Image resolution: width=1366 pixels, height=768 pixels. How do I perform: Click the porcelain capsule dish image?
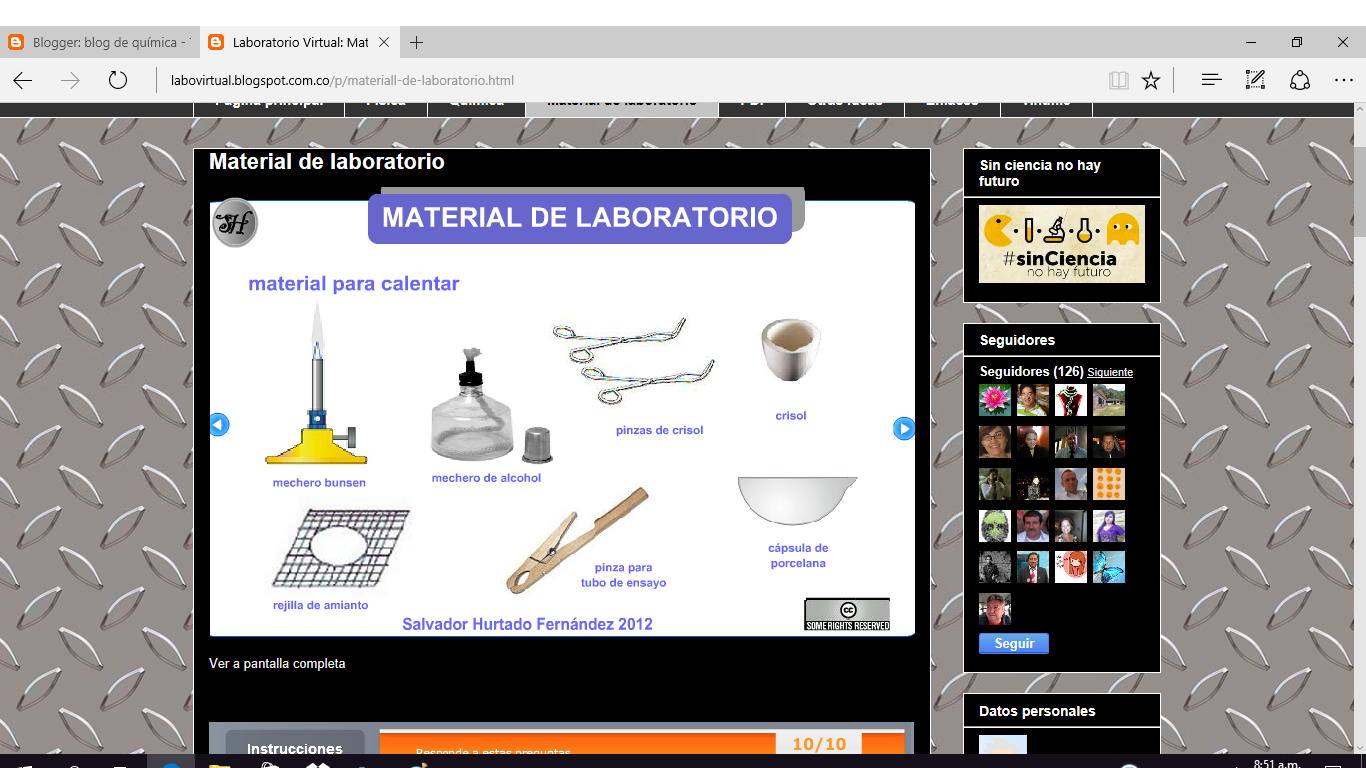tap(797, 500)
